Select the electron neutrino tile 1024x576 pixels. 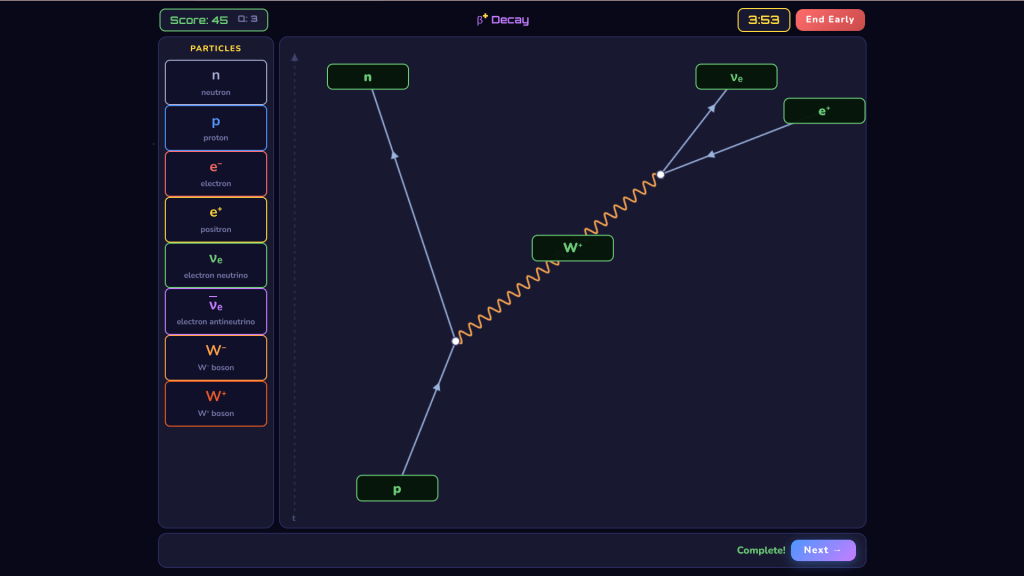tap(216, 265)
